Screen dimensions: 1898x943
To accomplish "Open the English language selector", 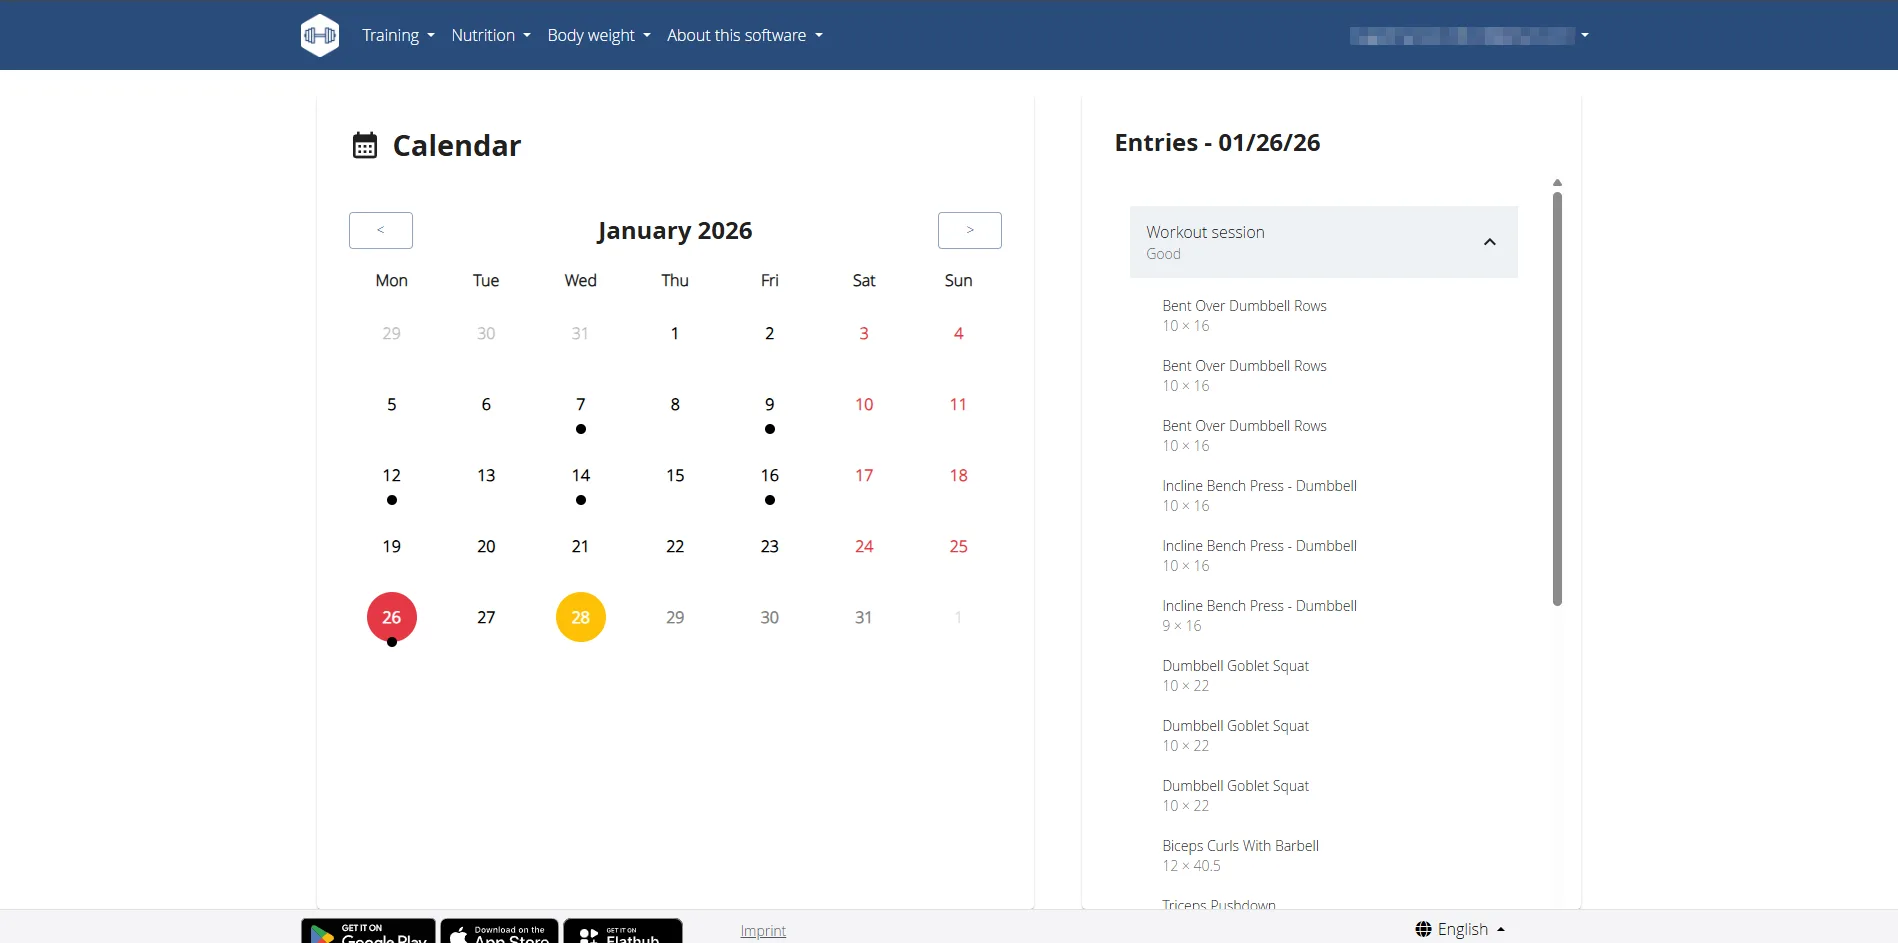I will (x=1461, y=930).
